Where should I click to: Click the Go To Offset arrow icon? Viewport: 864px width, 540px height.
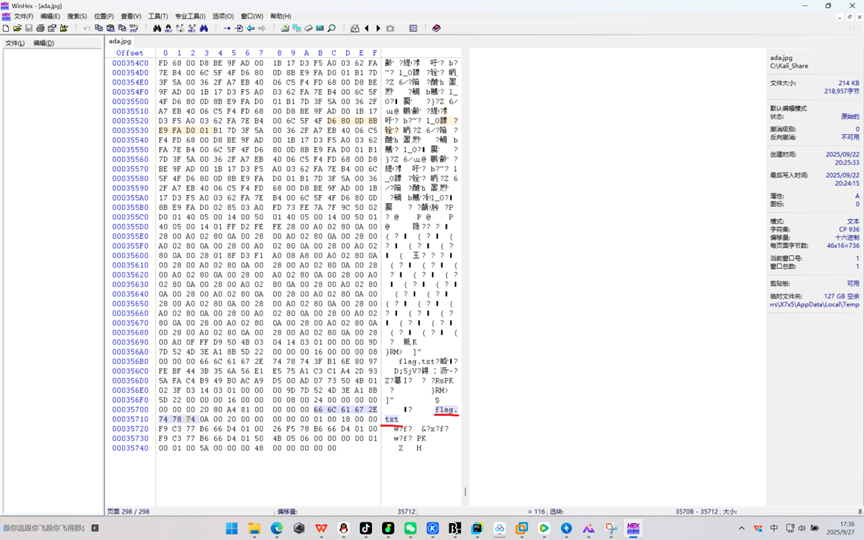tap(227, 28)
